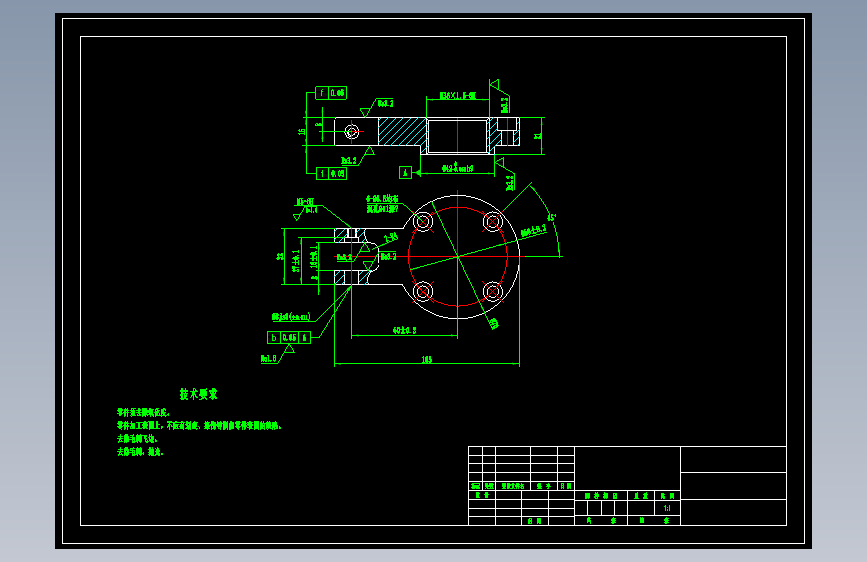This screenshot has width=867, height=562.
Task: Click the 105 overall length dimension
Action: coord(426,360)
